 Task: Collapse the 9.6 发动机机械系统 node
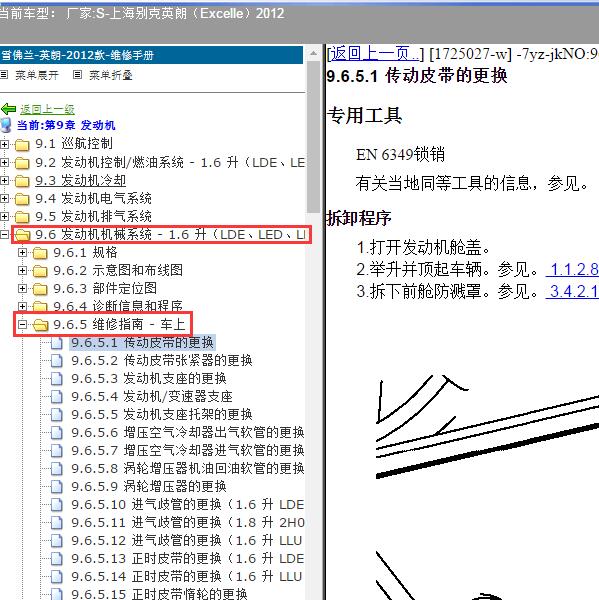[4, 234]
